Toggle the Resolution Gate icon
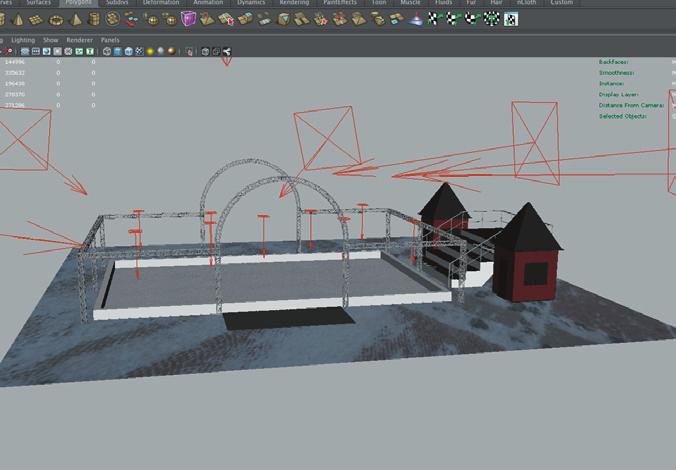 [47, 52]
